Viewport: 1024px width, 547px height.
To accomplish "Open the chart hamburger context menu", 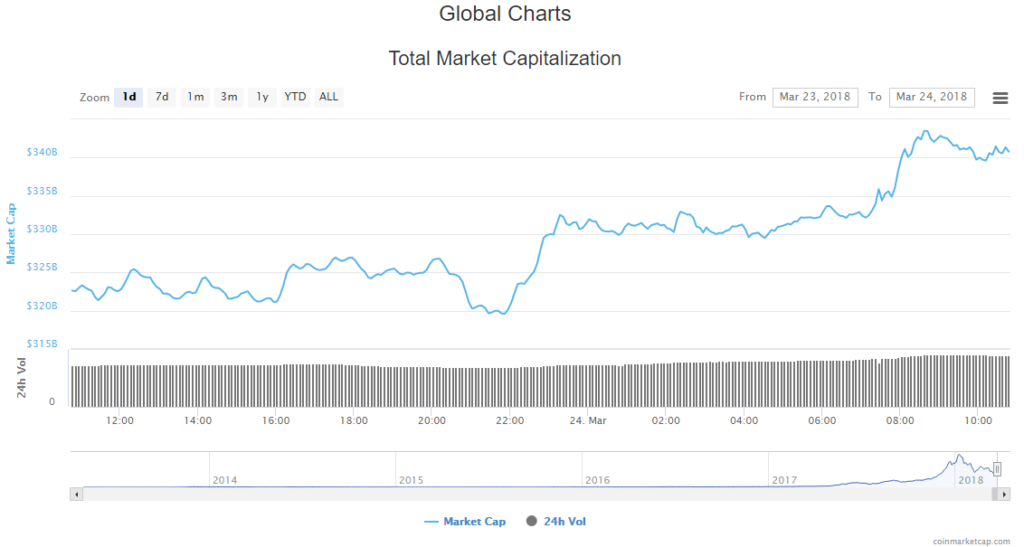I will (999, 97).
